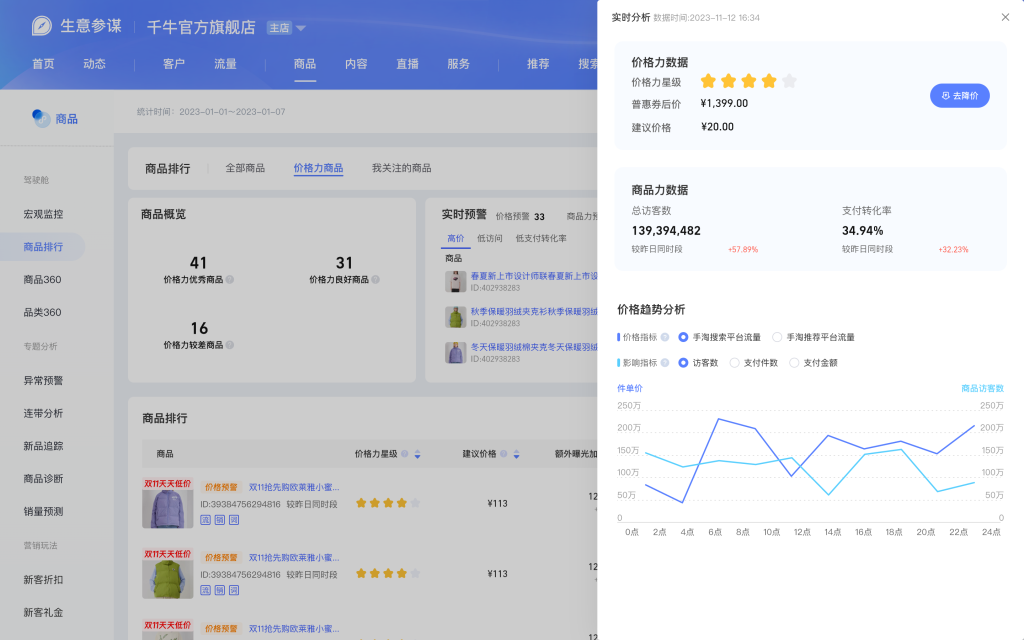Viewport: 1024px width, 640px height.
Task: Click the third tag icon on green vest row
Action: [x=234, y=590]
